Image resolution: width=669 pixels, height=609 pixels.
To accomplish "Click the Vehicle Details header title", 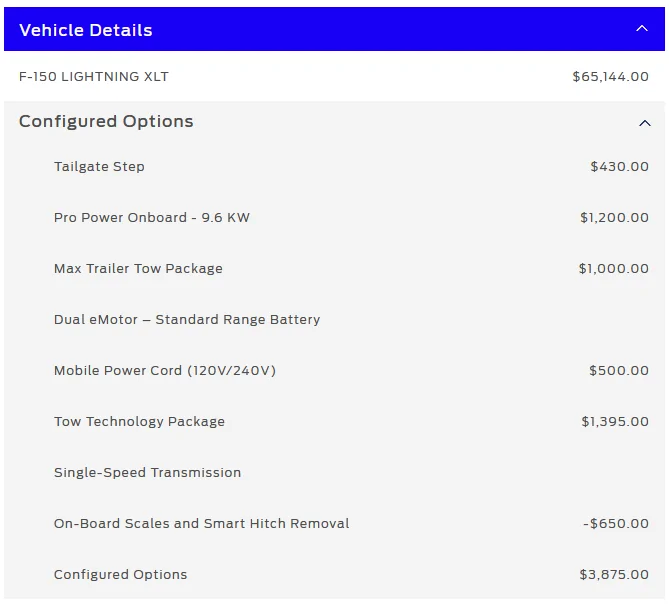I will [x=86, y=30].
